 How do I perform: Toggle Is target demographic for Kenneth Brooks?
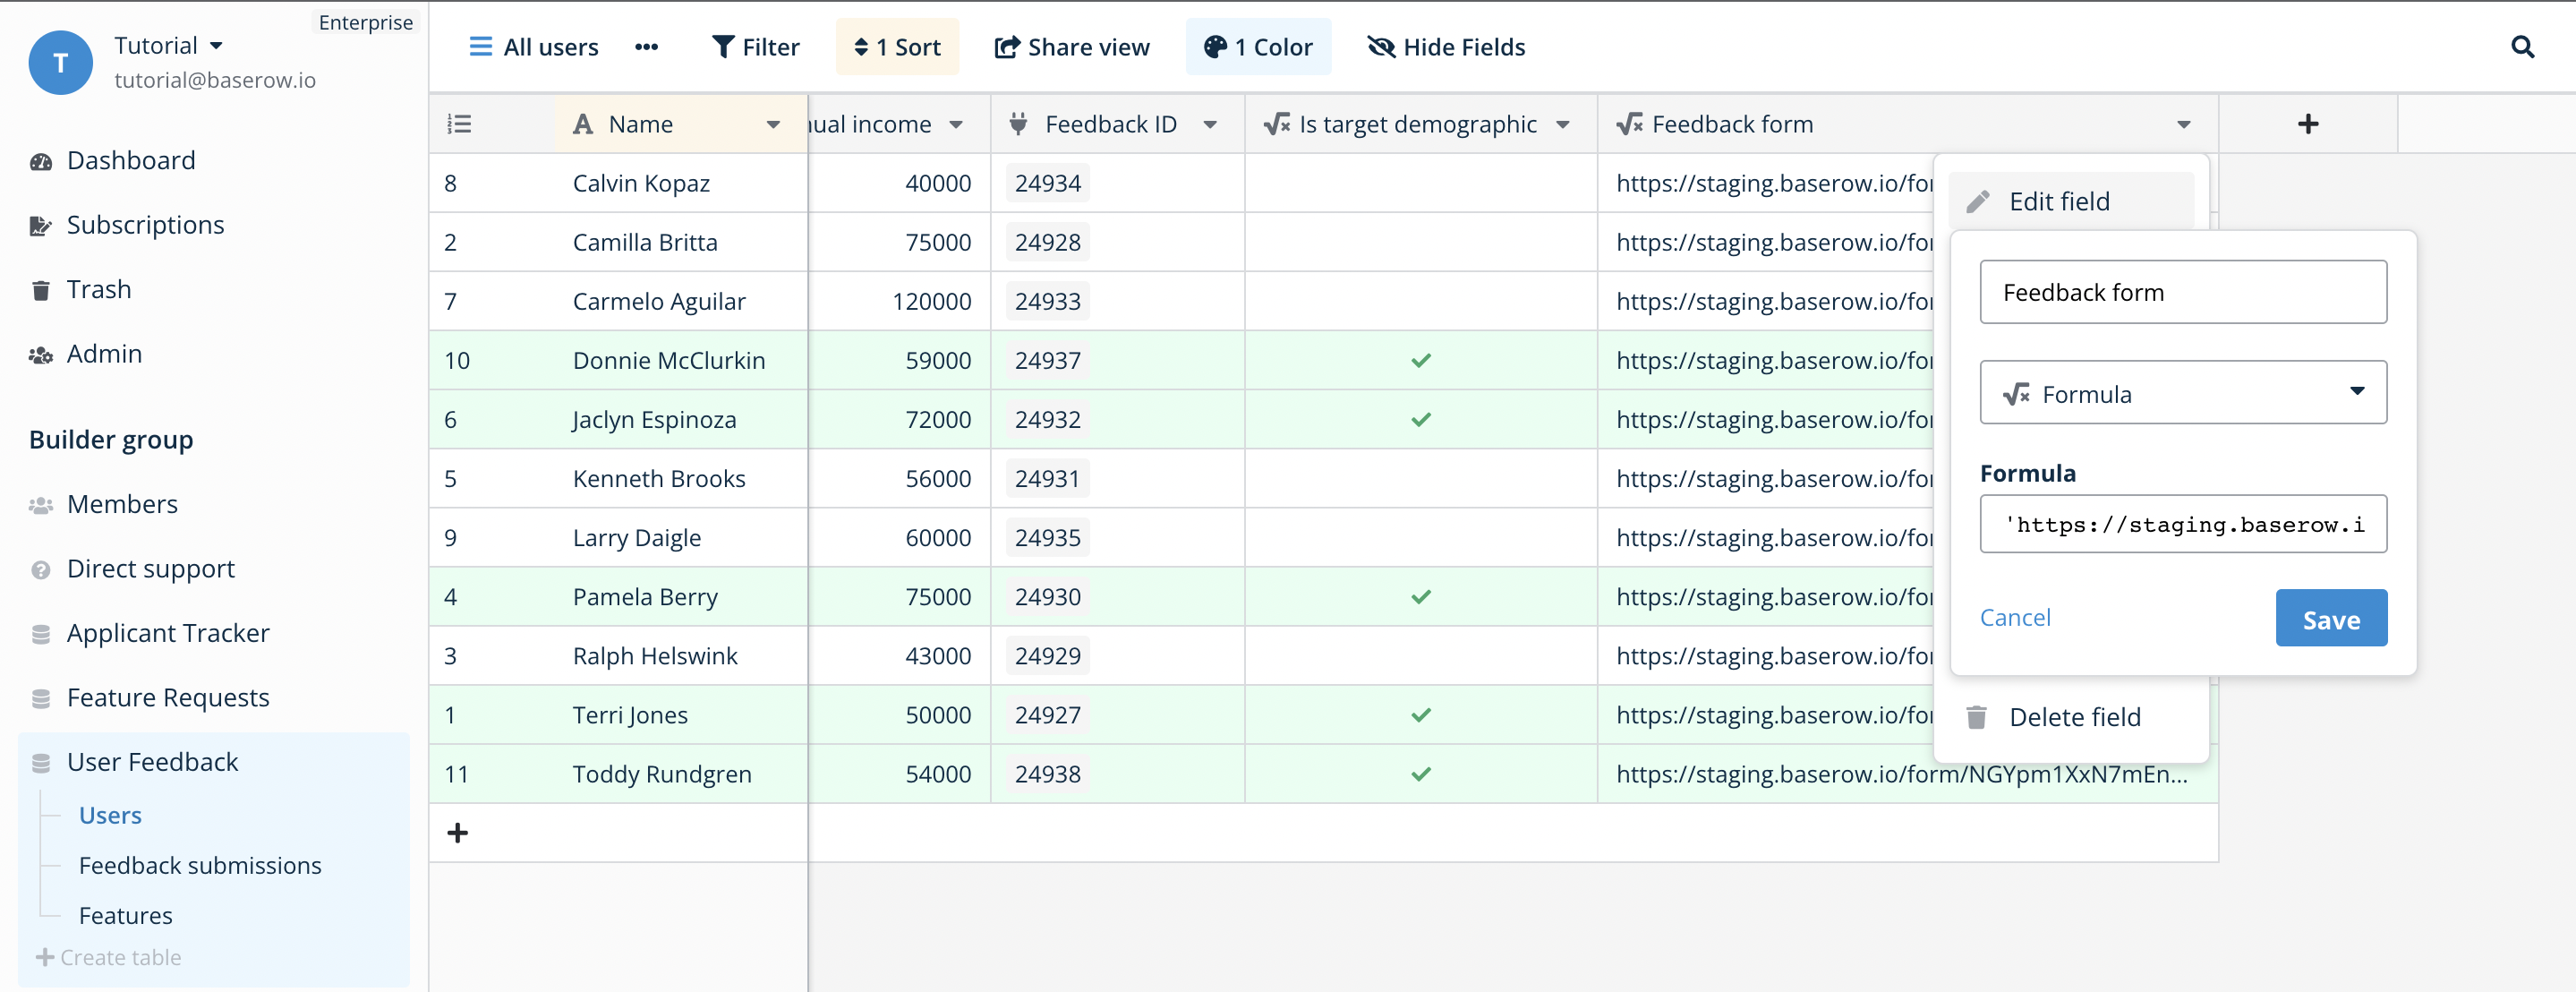(1419, 478)
